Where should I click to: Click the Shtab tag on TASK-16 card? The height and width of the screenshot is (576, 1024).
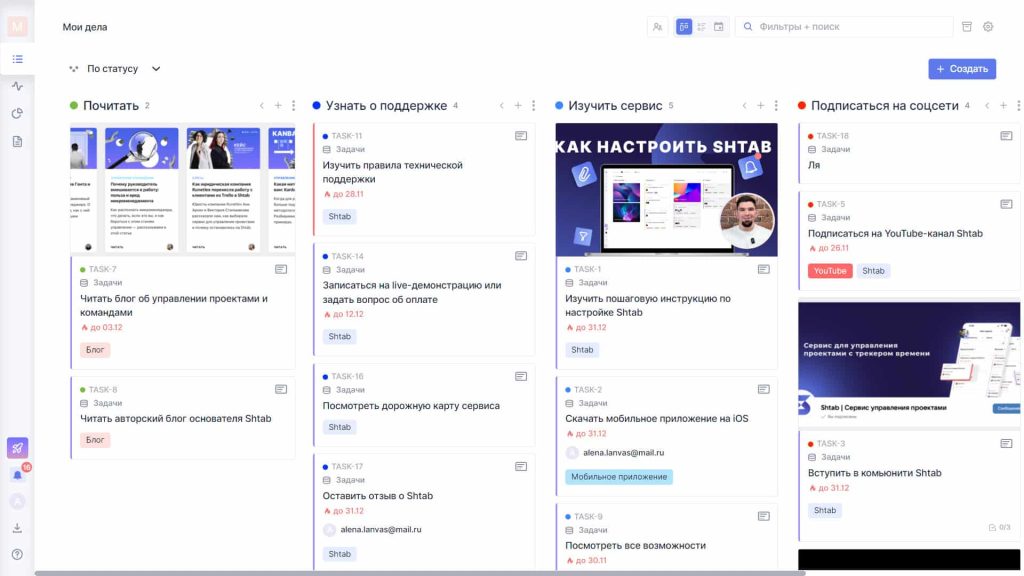(x=340, y=427)
